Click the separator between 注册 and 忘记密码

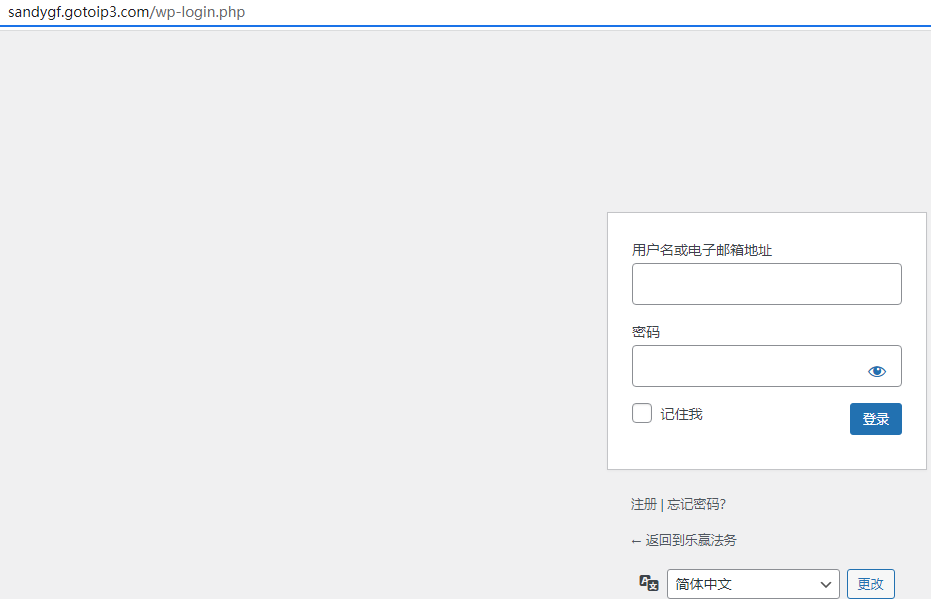pyautogui.click(x=662, y=504)
